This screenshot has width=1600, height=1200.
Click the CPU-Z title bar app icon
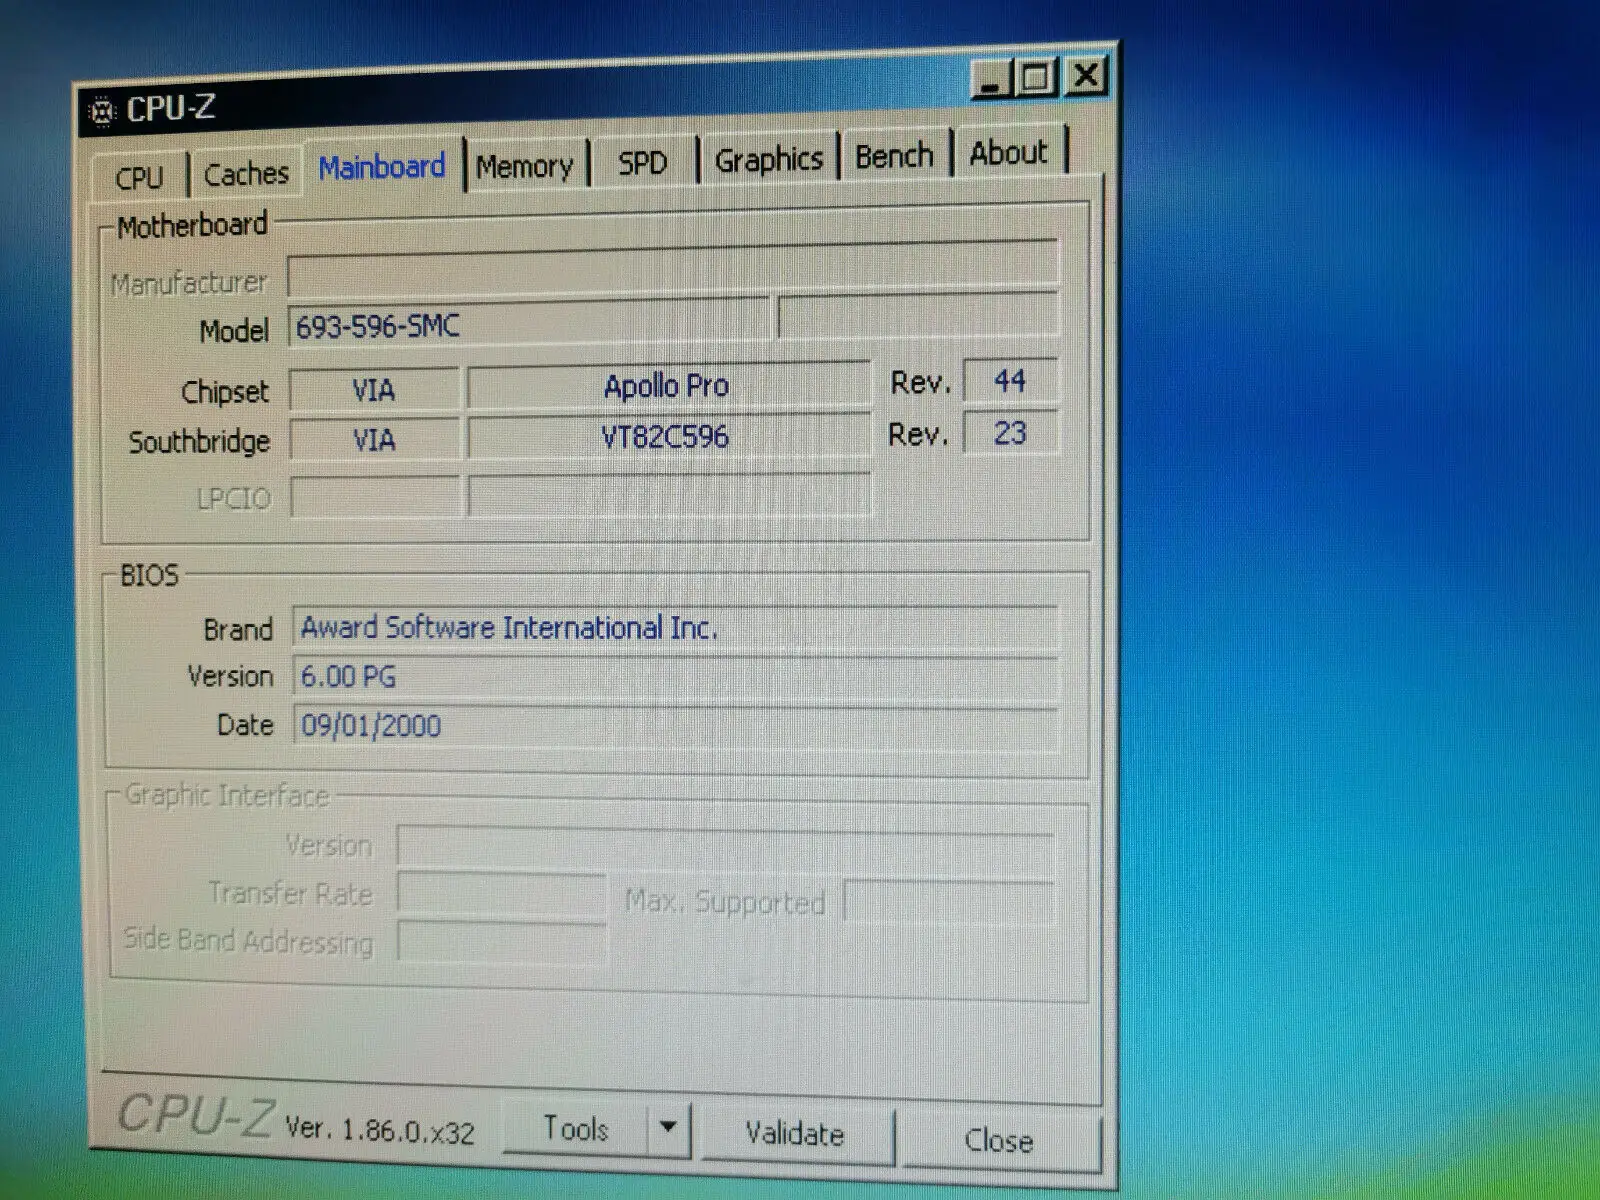[101, 111]
